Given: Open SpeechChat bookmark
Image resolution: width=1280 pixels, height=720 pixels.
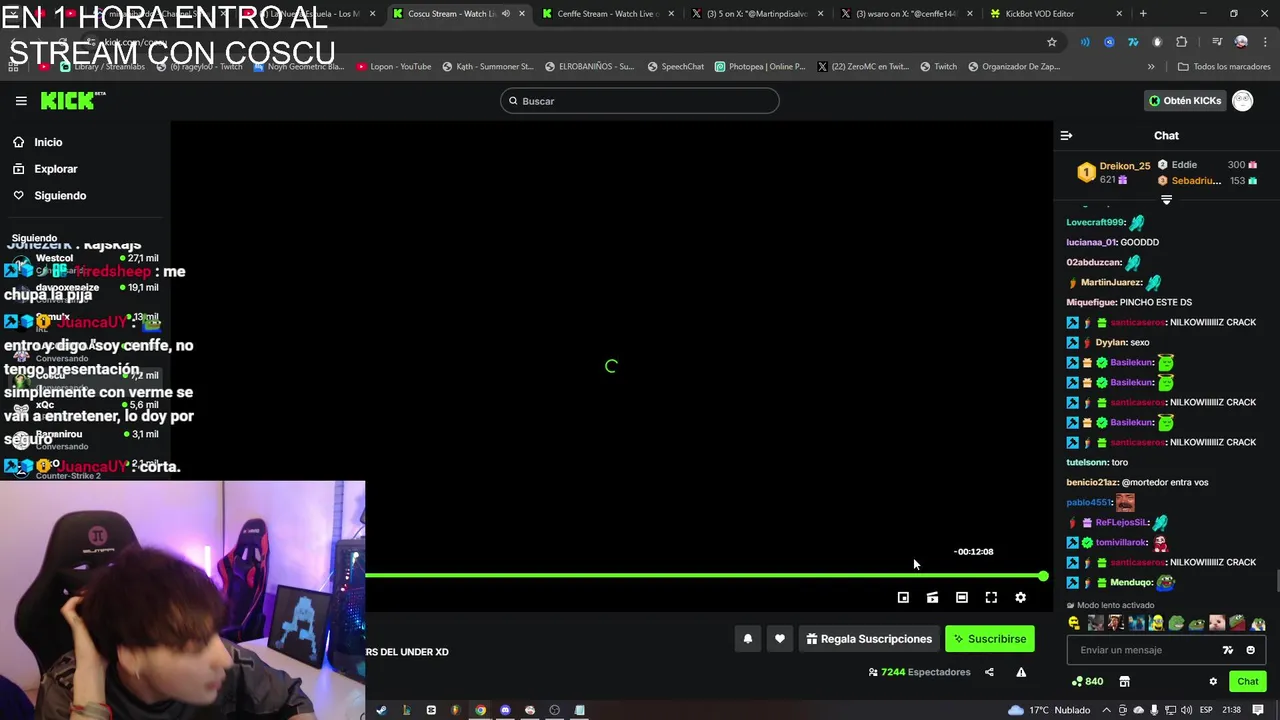Looking at the screenshot, I should pyautogui.click(x=676, y=67).
